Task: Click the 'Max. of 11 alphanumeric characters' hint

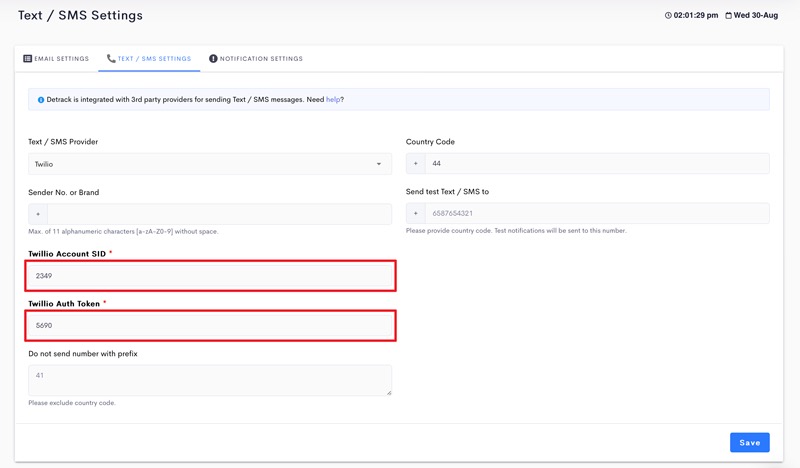Action: (123, 231)
